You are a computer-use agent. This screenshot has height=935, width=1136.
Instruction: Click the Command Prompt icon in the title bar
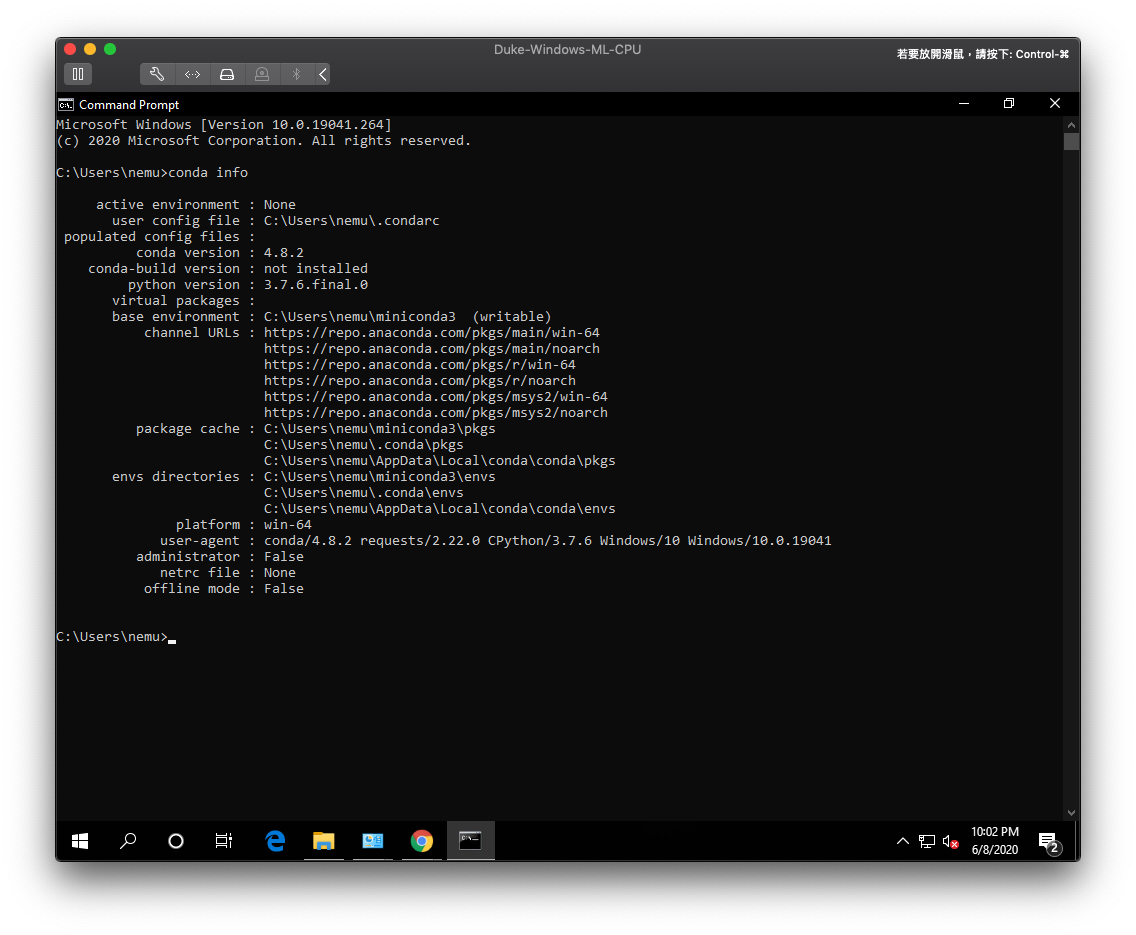(x=66, y=103)
